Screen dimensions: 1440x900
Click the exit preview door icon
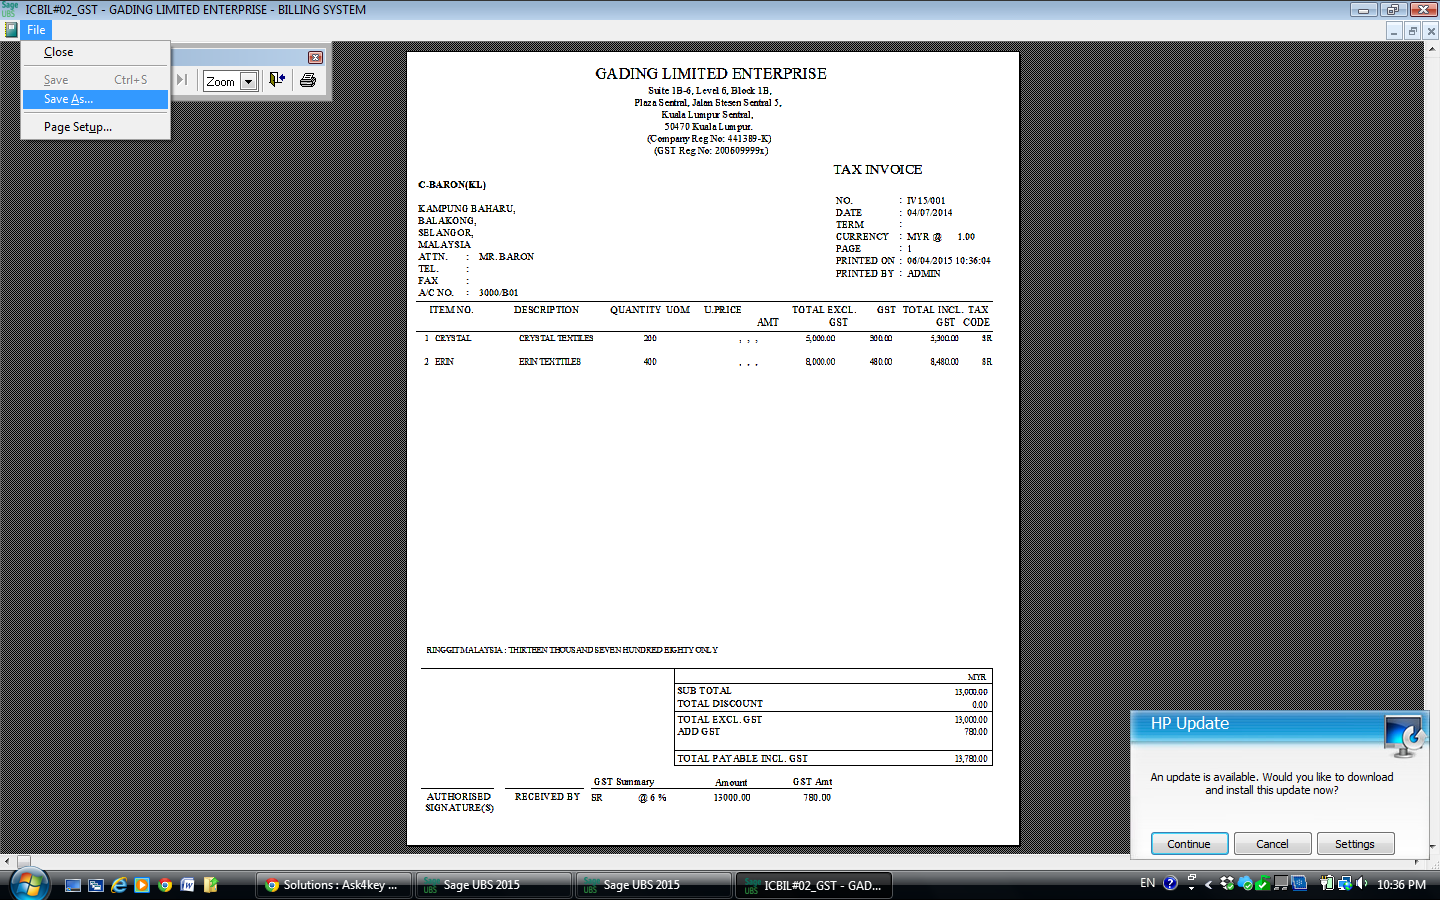click(277, 80)
